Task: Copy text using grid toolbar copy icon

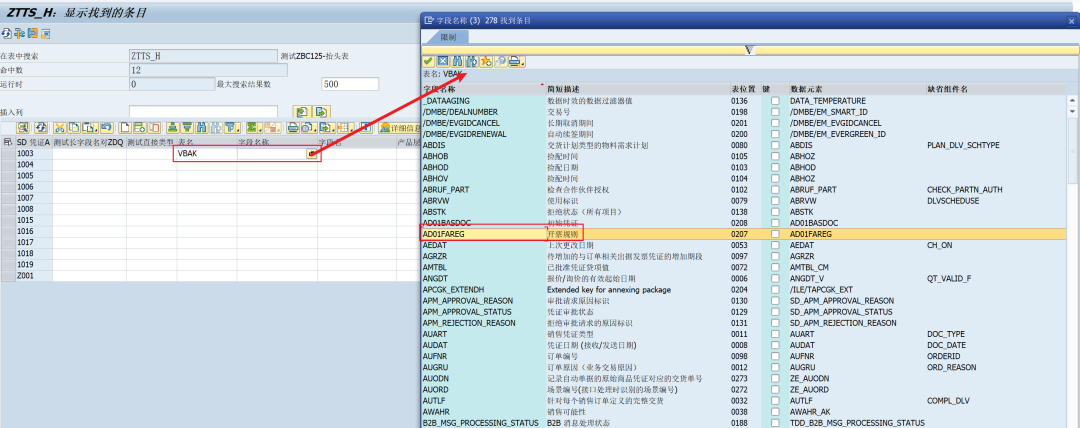Action: (74, 128)
